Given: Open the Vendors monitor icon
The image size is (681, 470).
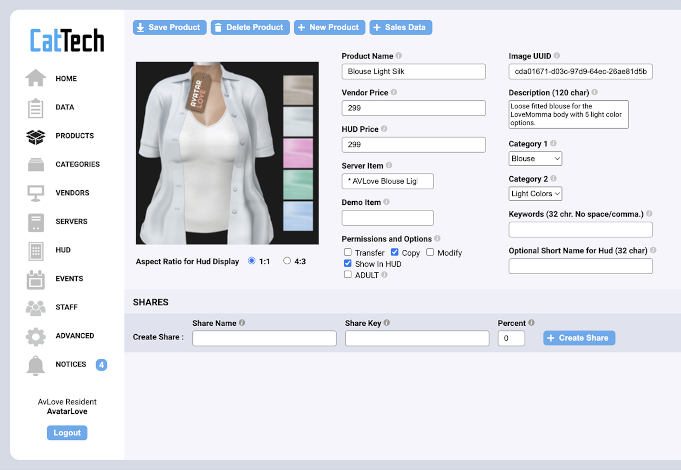Looking at the screenshot, I should point(36,193).
